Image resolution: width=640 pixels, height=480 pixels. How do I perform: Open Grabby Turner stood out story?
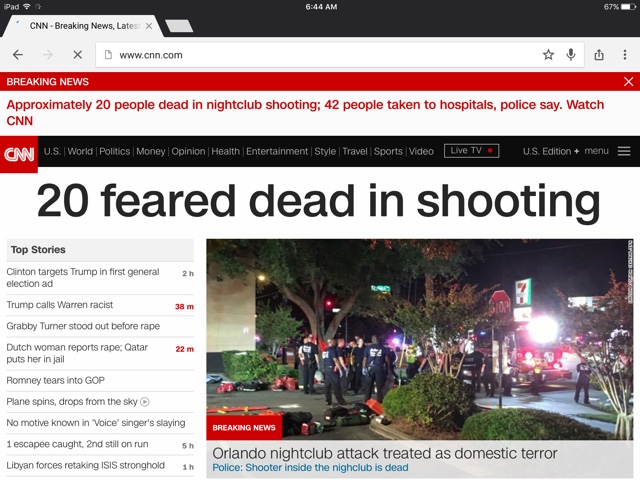click(83, 326)
